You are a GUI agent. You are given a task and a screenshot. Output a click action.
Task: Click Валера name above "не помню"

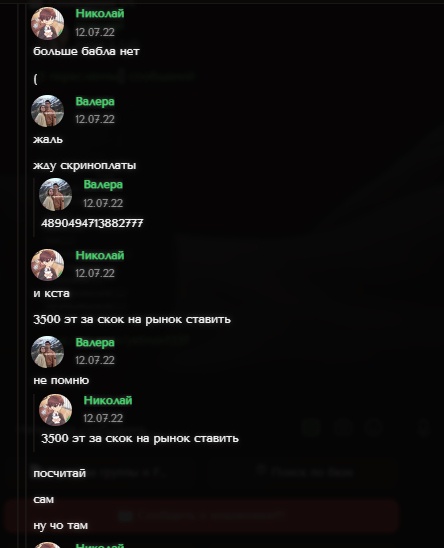[x=95, y=342]
